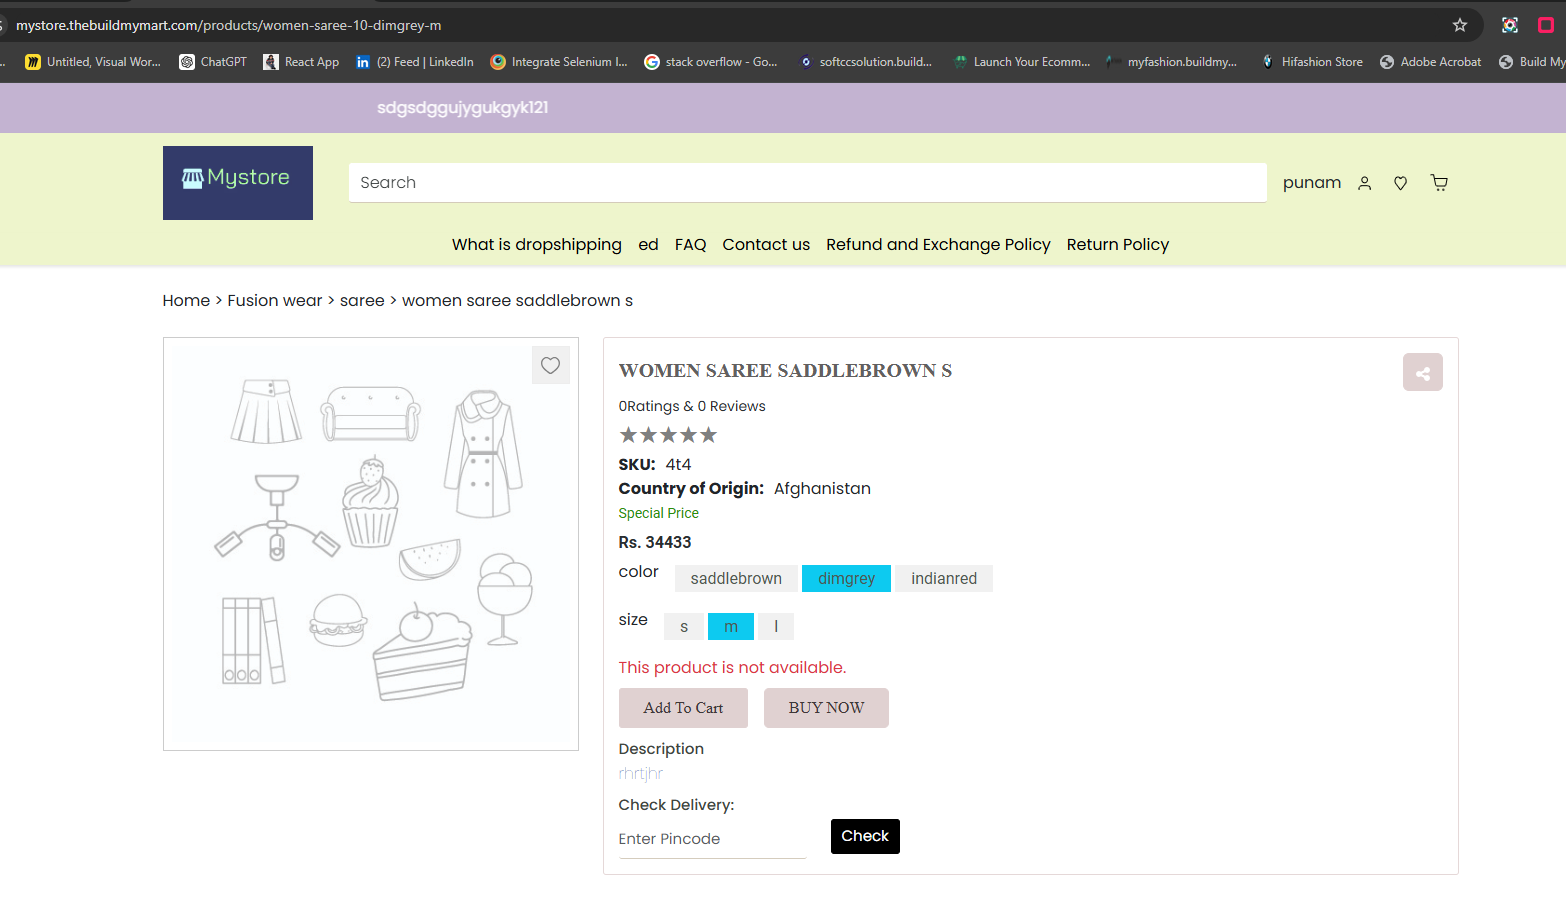Image resolution: width=1566 pixels, height=913 pixels.
Task: Open the React App bookmark
Action: pos(301,62)
